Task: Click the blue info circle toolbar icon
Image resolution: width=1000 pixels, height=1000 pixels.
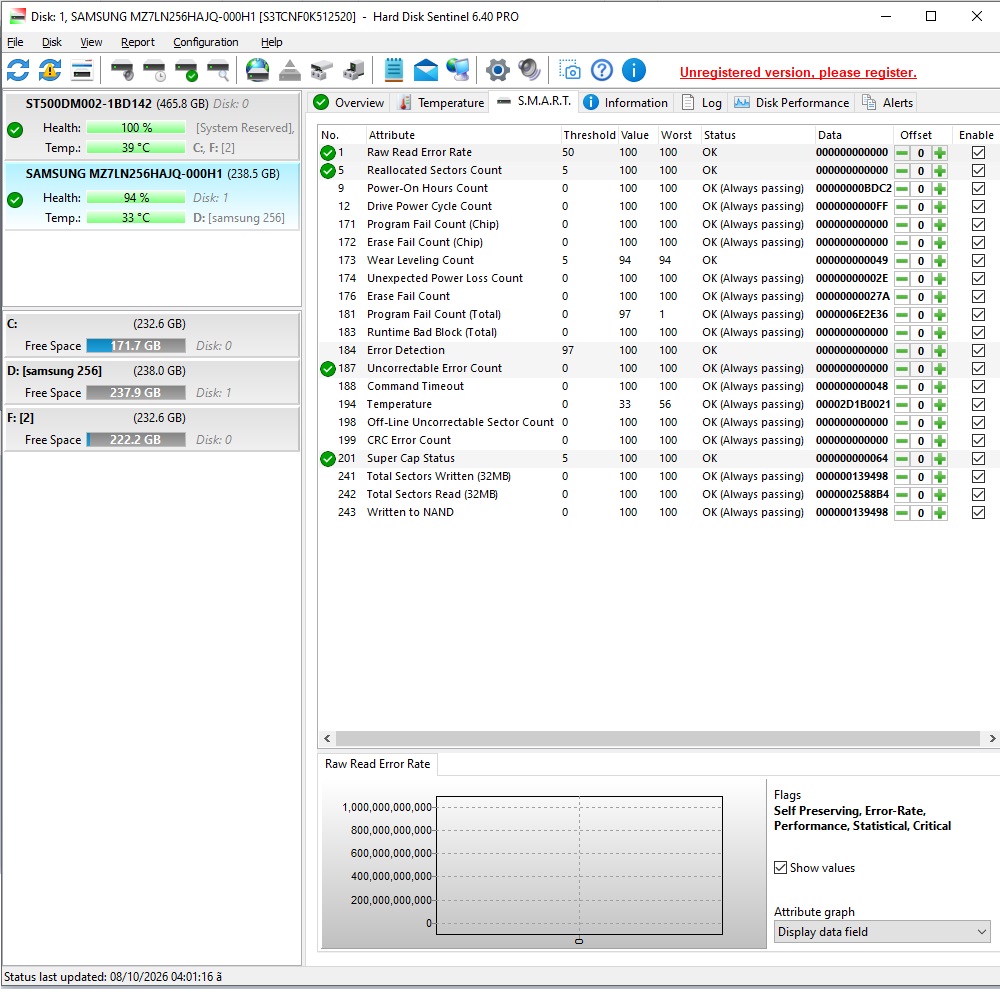Action: click(633, 70)
